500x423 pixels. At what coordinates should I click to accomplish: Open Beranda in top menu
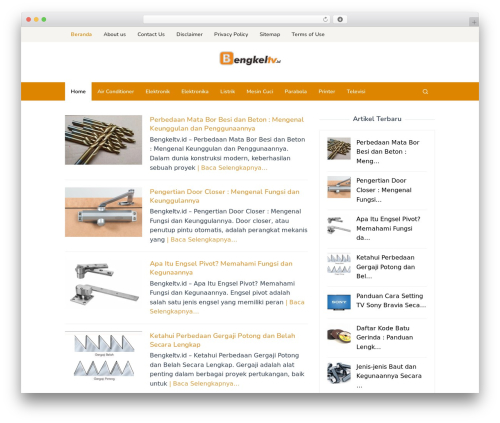(x=81, y=34)
